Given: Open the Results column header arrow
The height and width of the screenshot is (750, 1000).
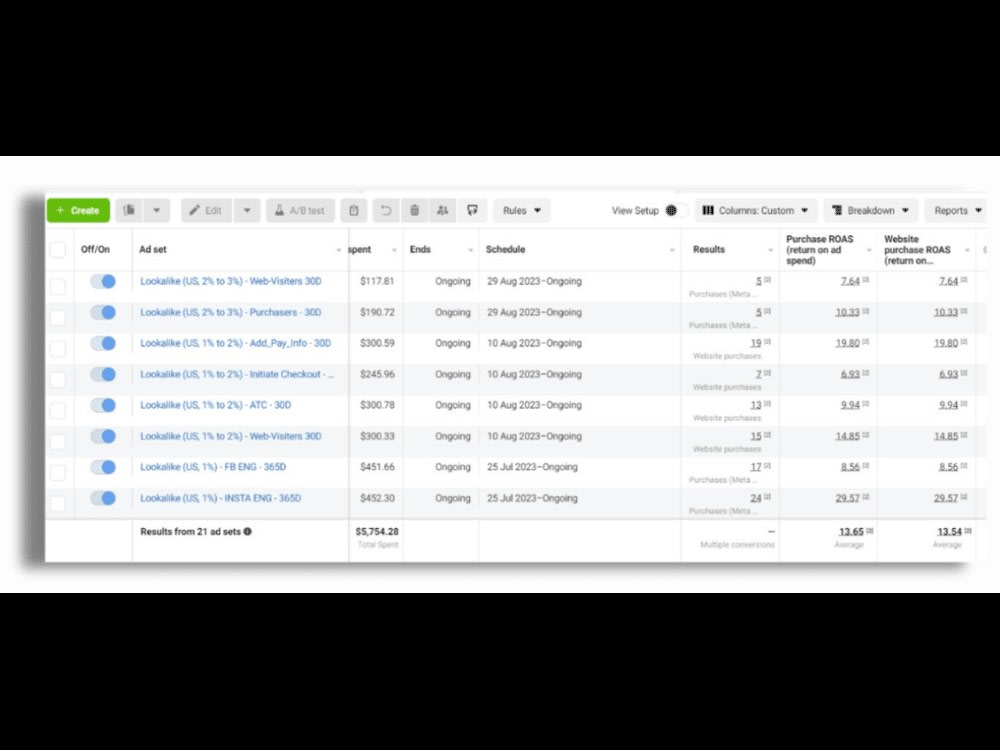Looking at the screenshot, I should [x=770, y=250].
